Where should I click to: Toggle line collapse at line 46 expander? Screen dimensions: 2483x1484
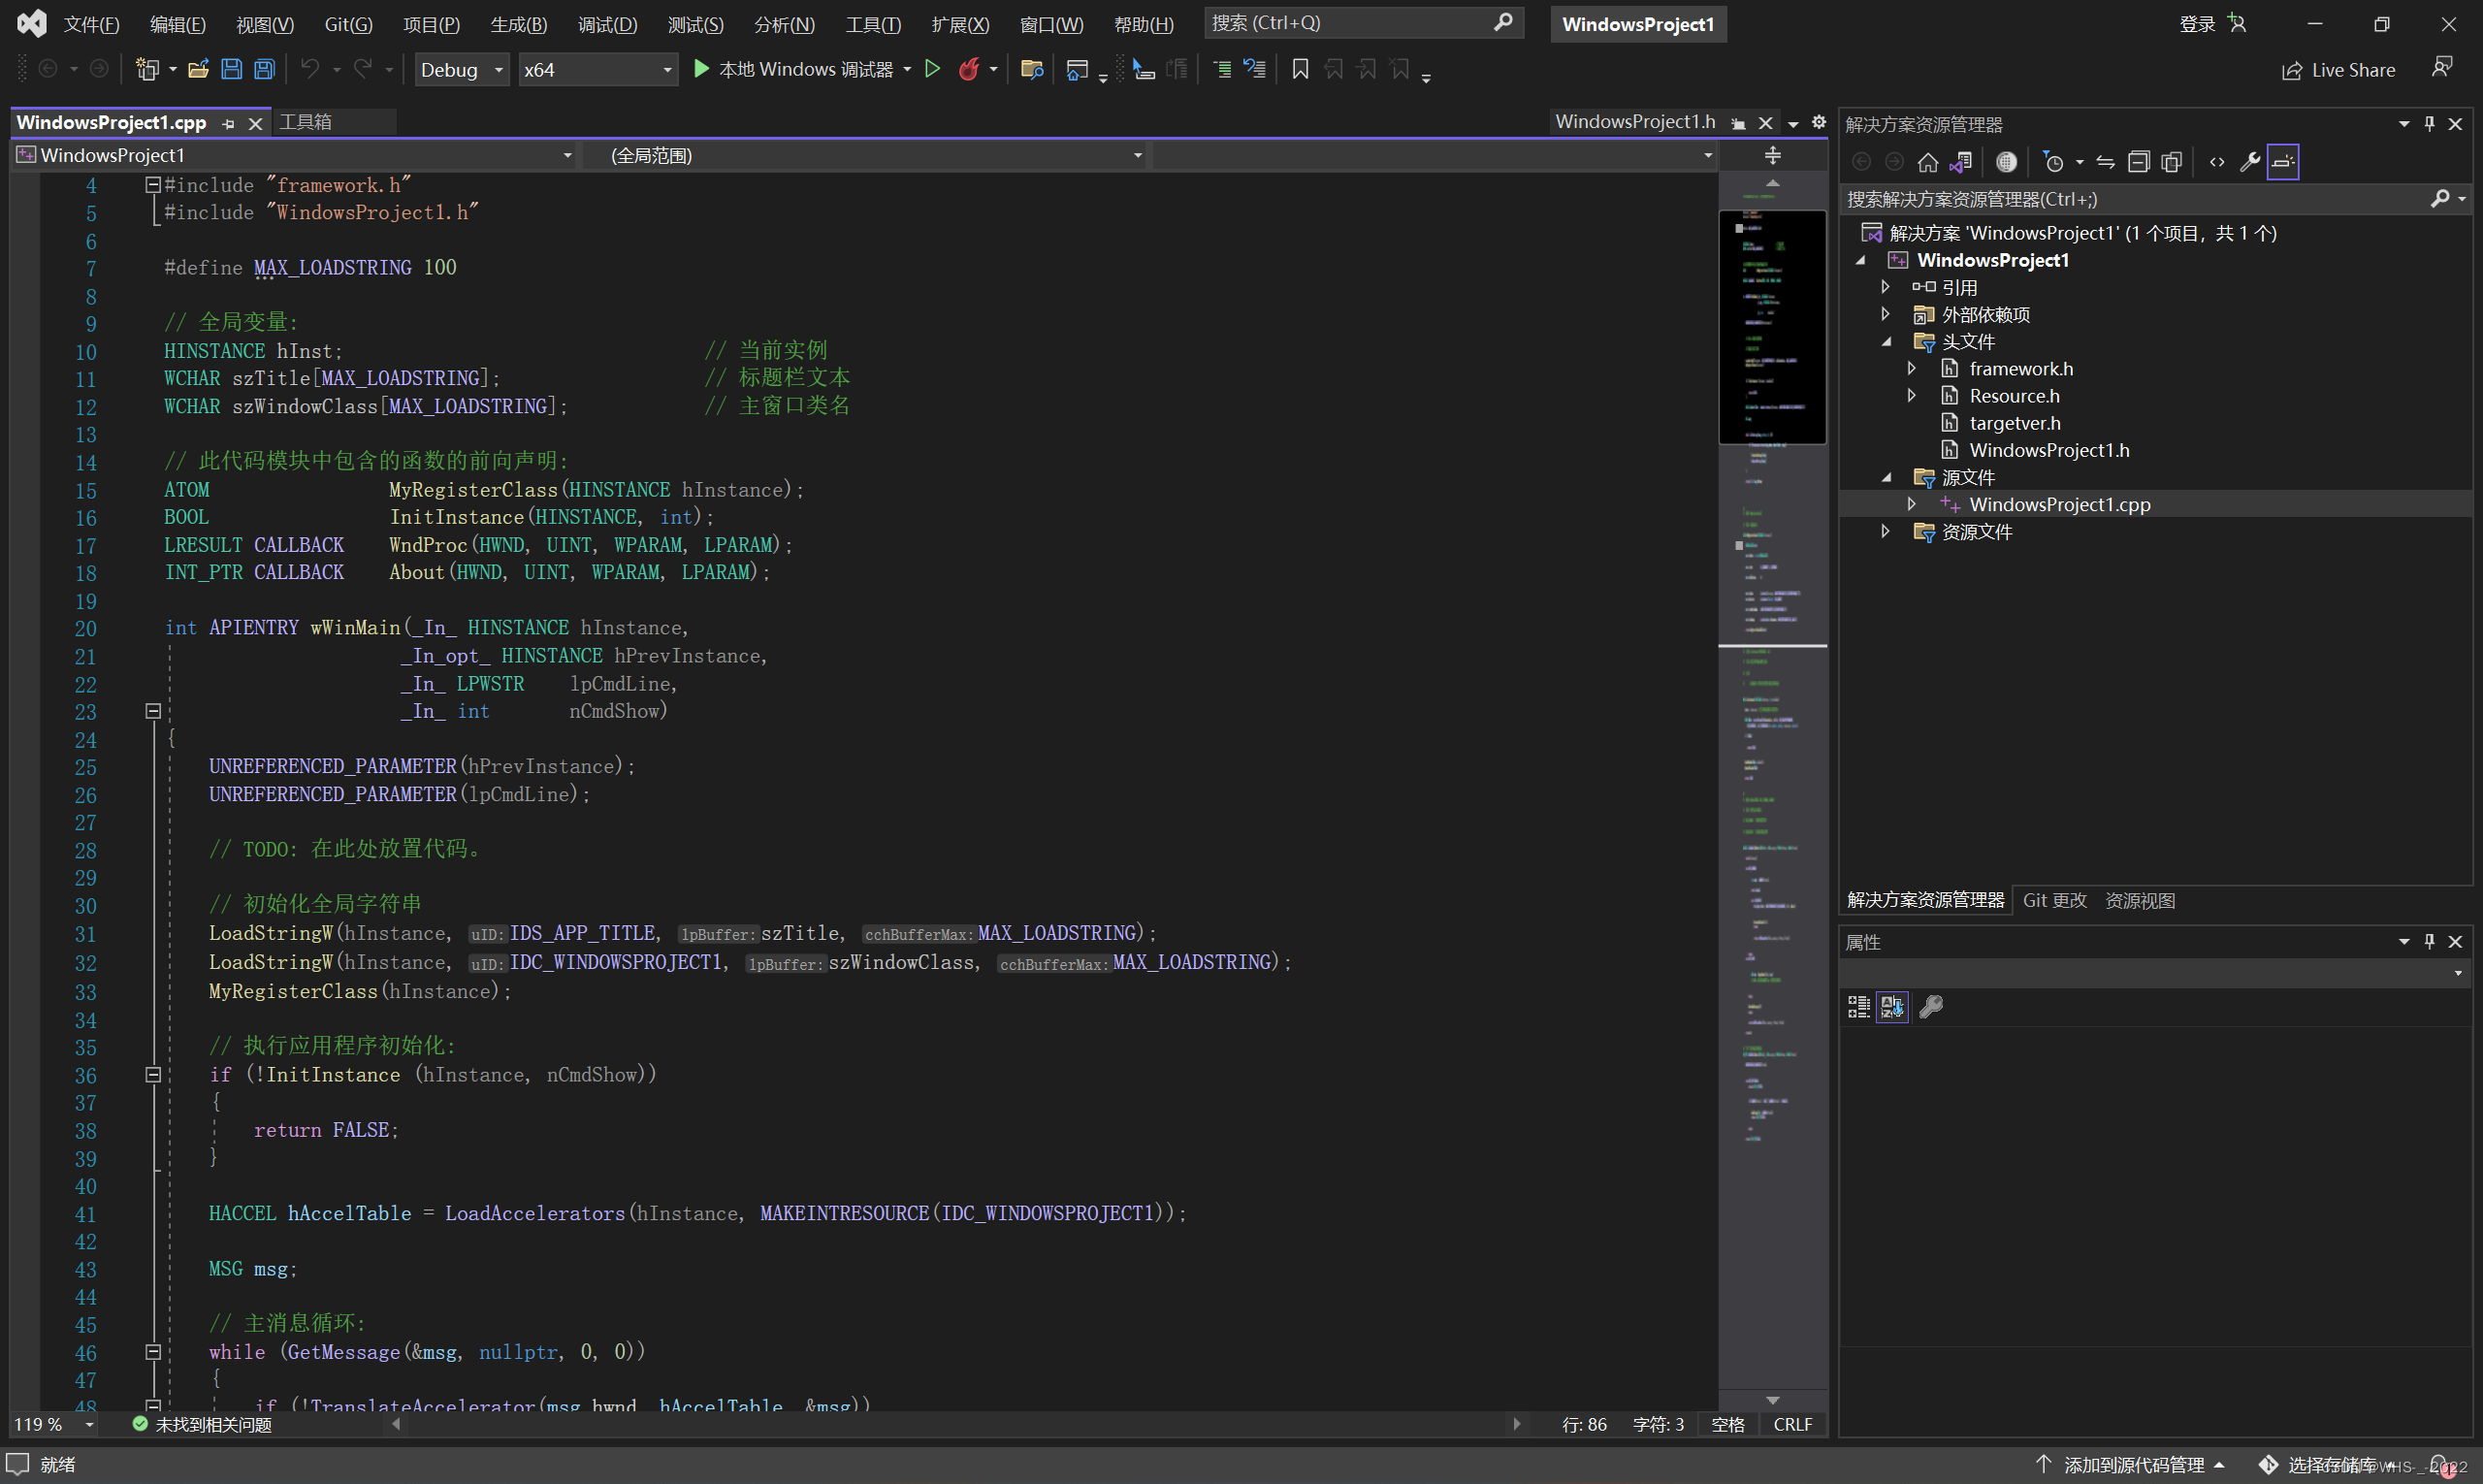pyautogui.click(x=150, y=1351)
